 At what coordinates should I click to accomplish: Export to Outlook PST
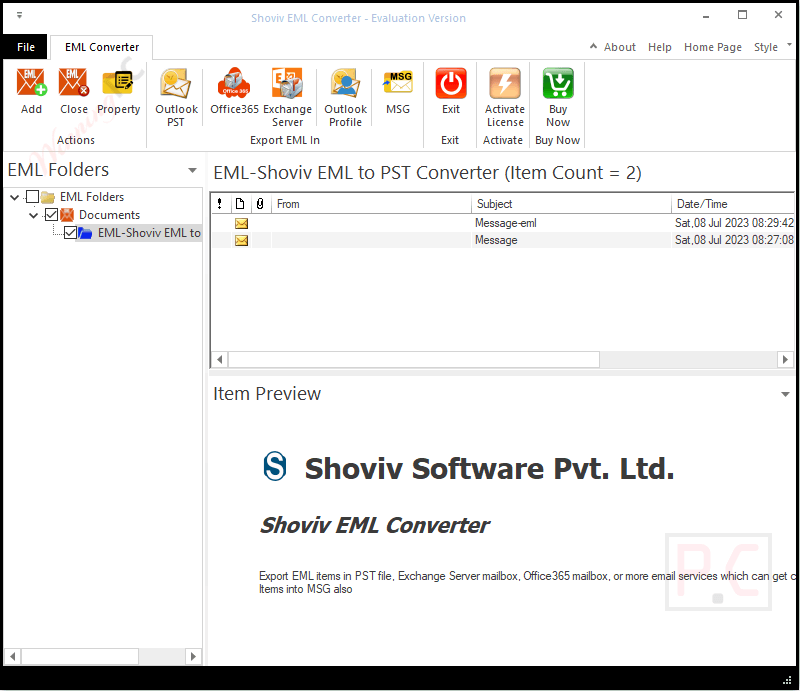(176, 83)
